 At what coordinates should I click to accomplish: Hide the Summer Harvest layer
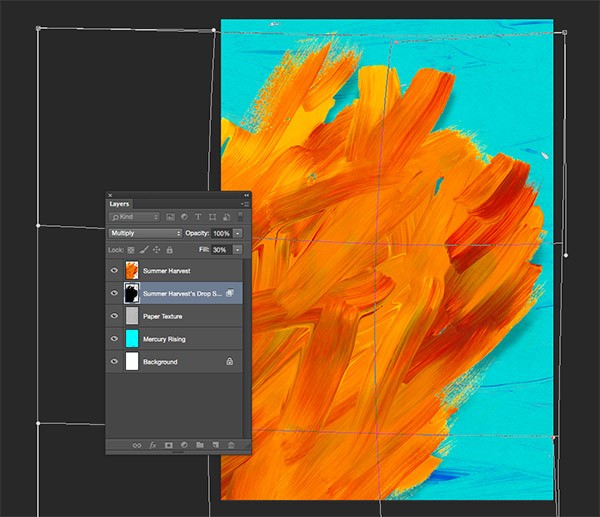pos(114,271)
